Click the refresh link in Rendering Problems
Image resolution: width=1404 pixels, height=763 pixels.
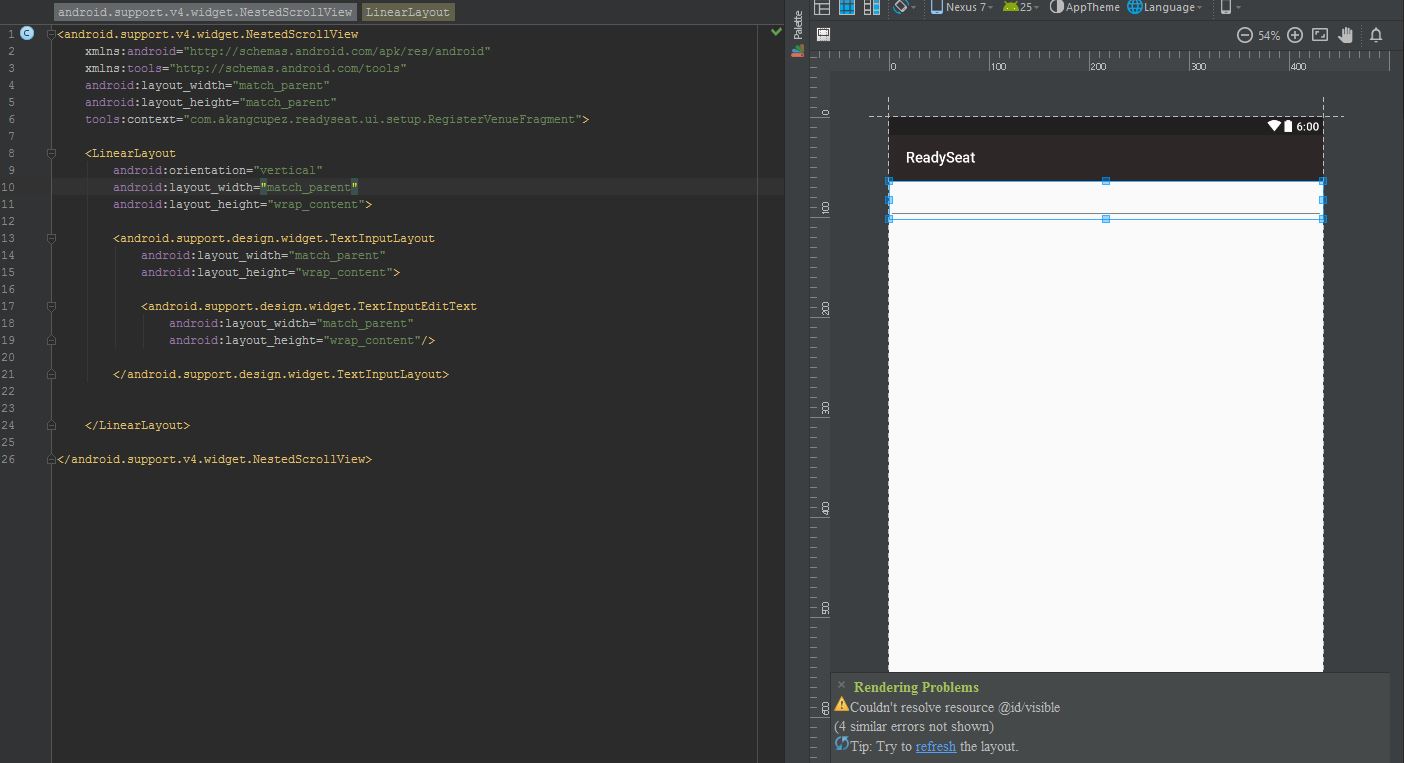(935, 746)
